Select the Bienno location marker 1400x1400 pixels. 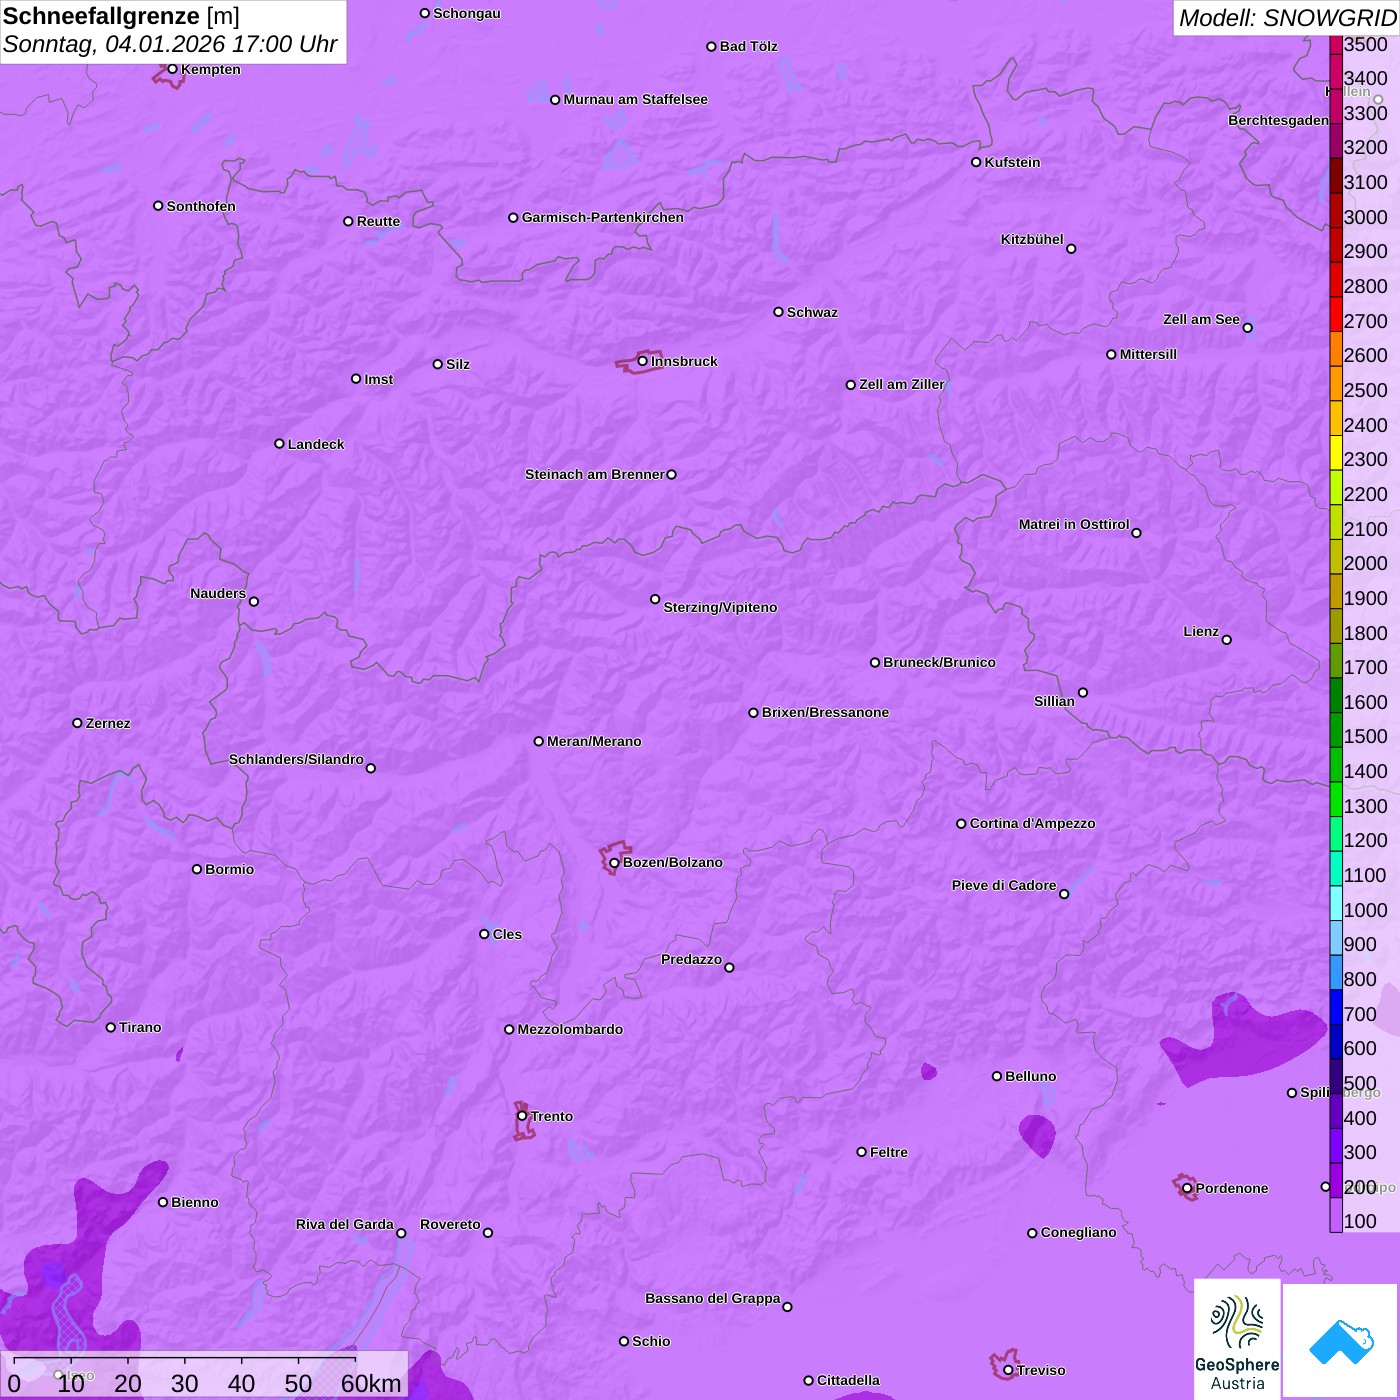[x=163, y=1202]
